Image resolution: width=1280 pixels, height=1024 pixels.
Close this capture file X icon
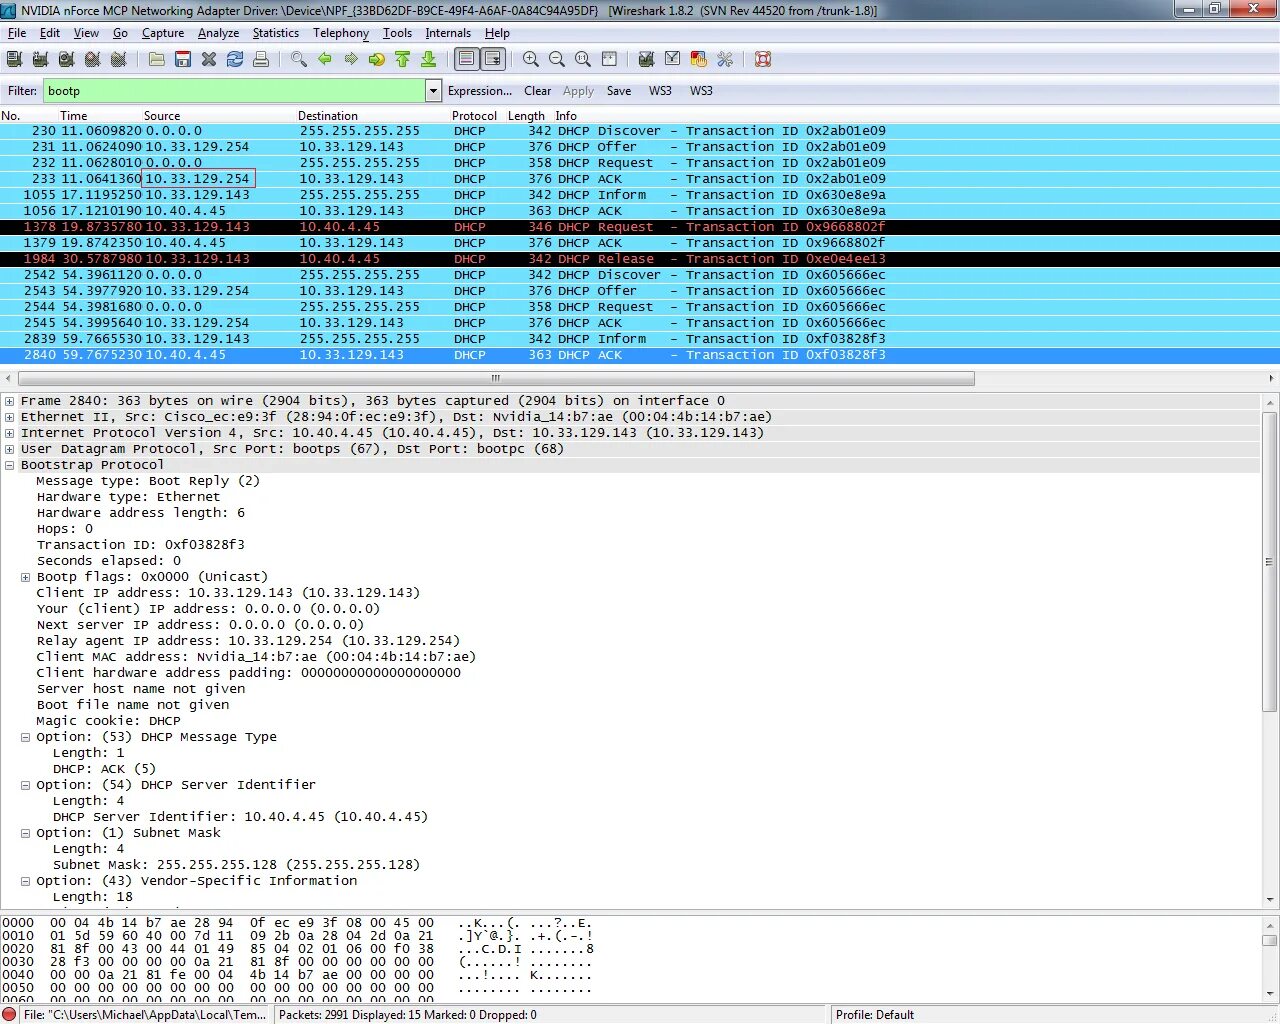[x=209, y=59]
